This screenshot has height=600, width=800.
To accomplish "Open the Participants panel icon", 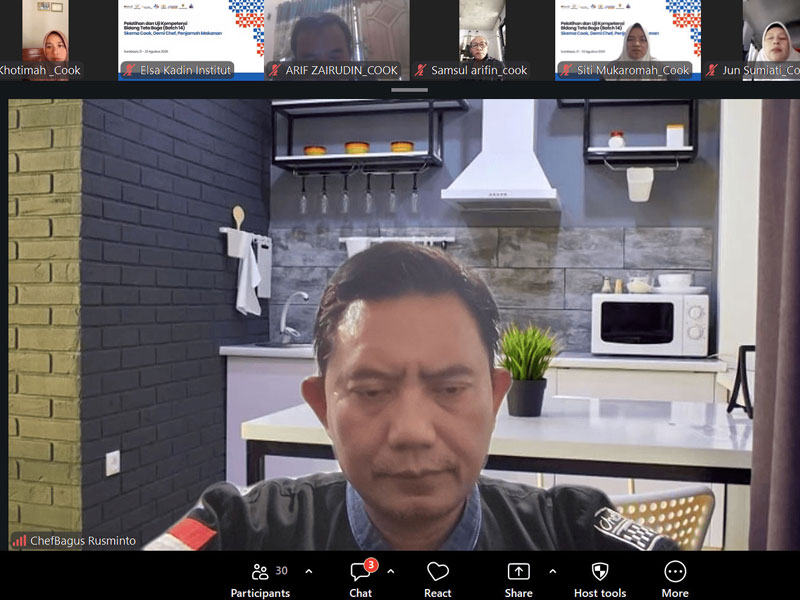I will tap(260, 572).
